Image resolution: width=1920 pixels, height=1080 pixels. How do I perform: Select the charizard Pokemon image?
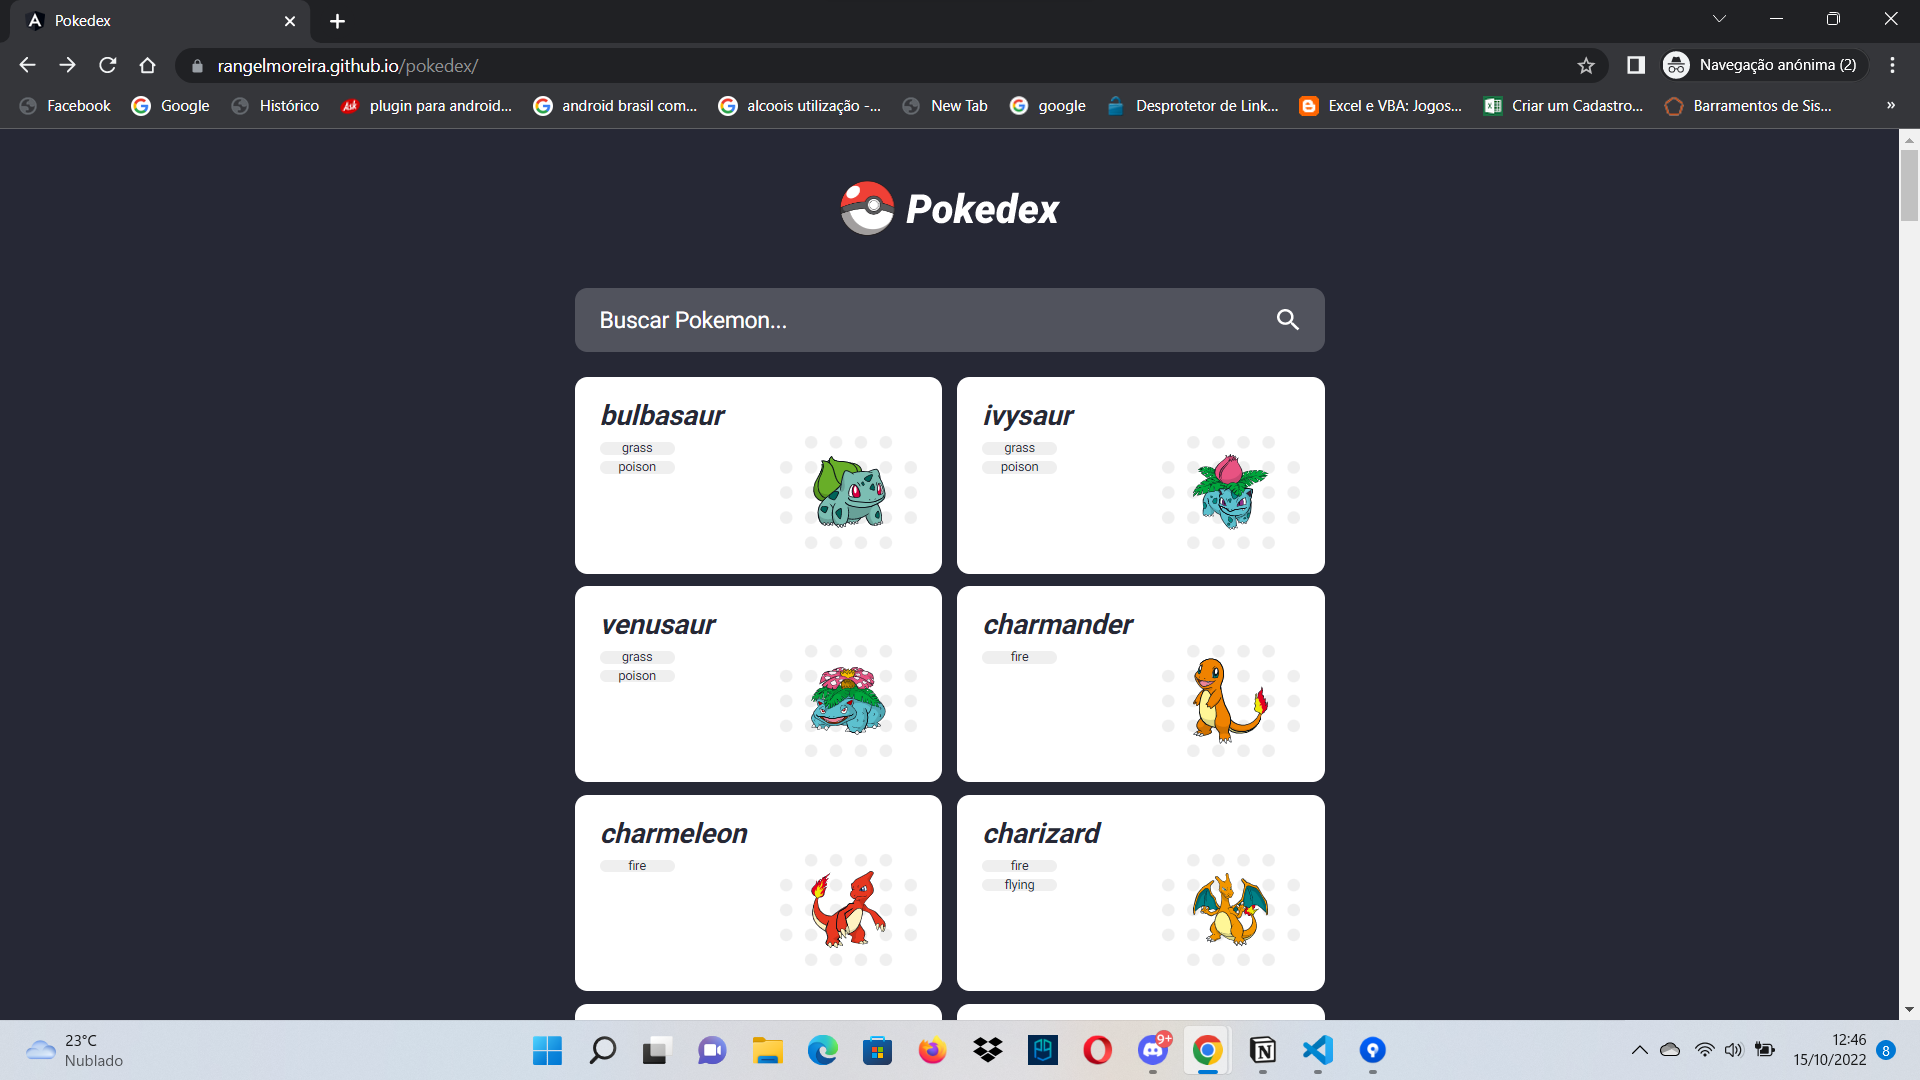1229,909
